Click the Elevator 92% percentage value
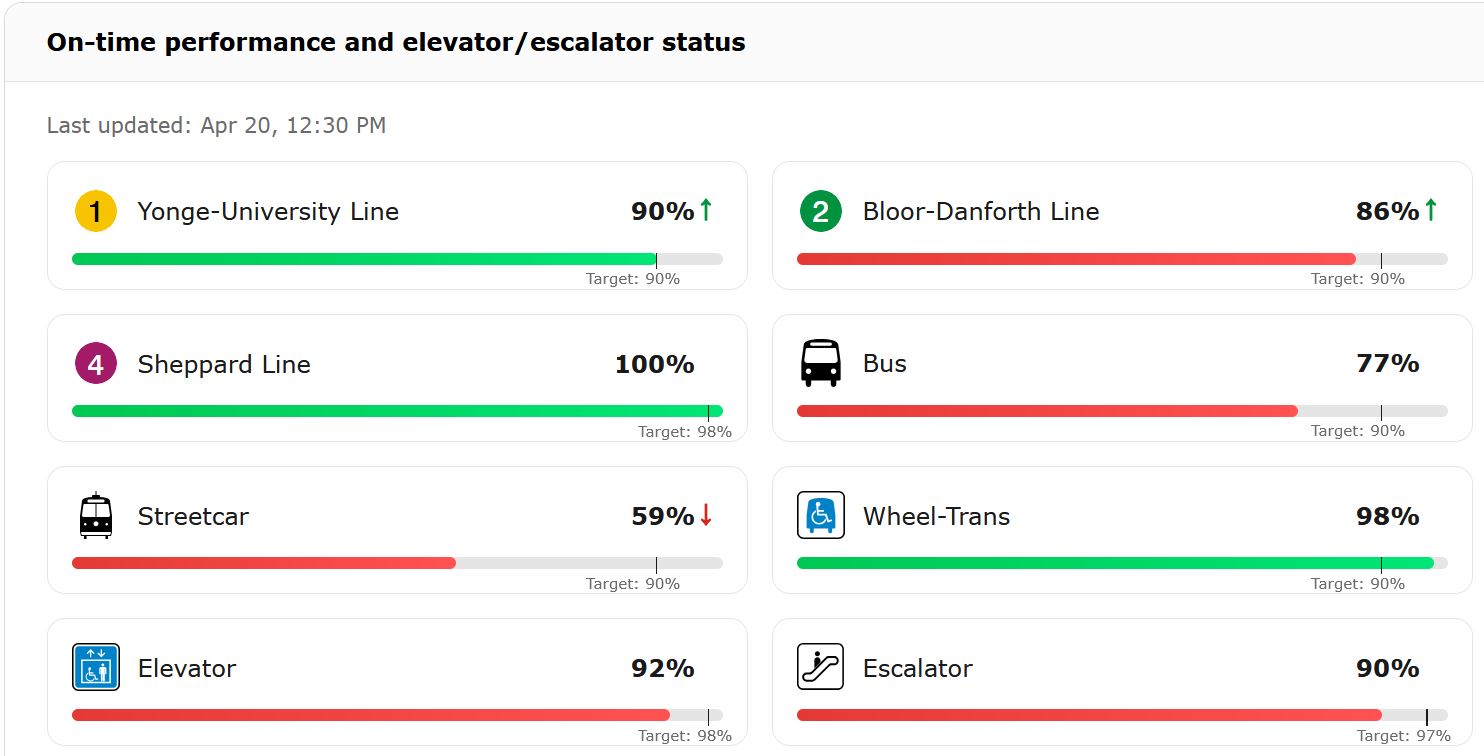 click(662, 668)
